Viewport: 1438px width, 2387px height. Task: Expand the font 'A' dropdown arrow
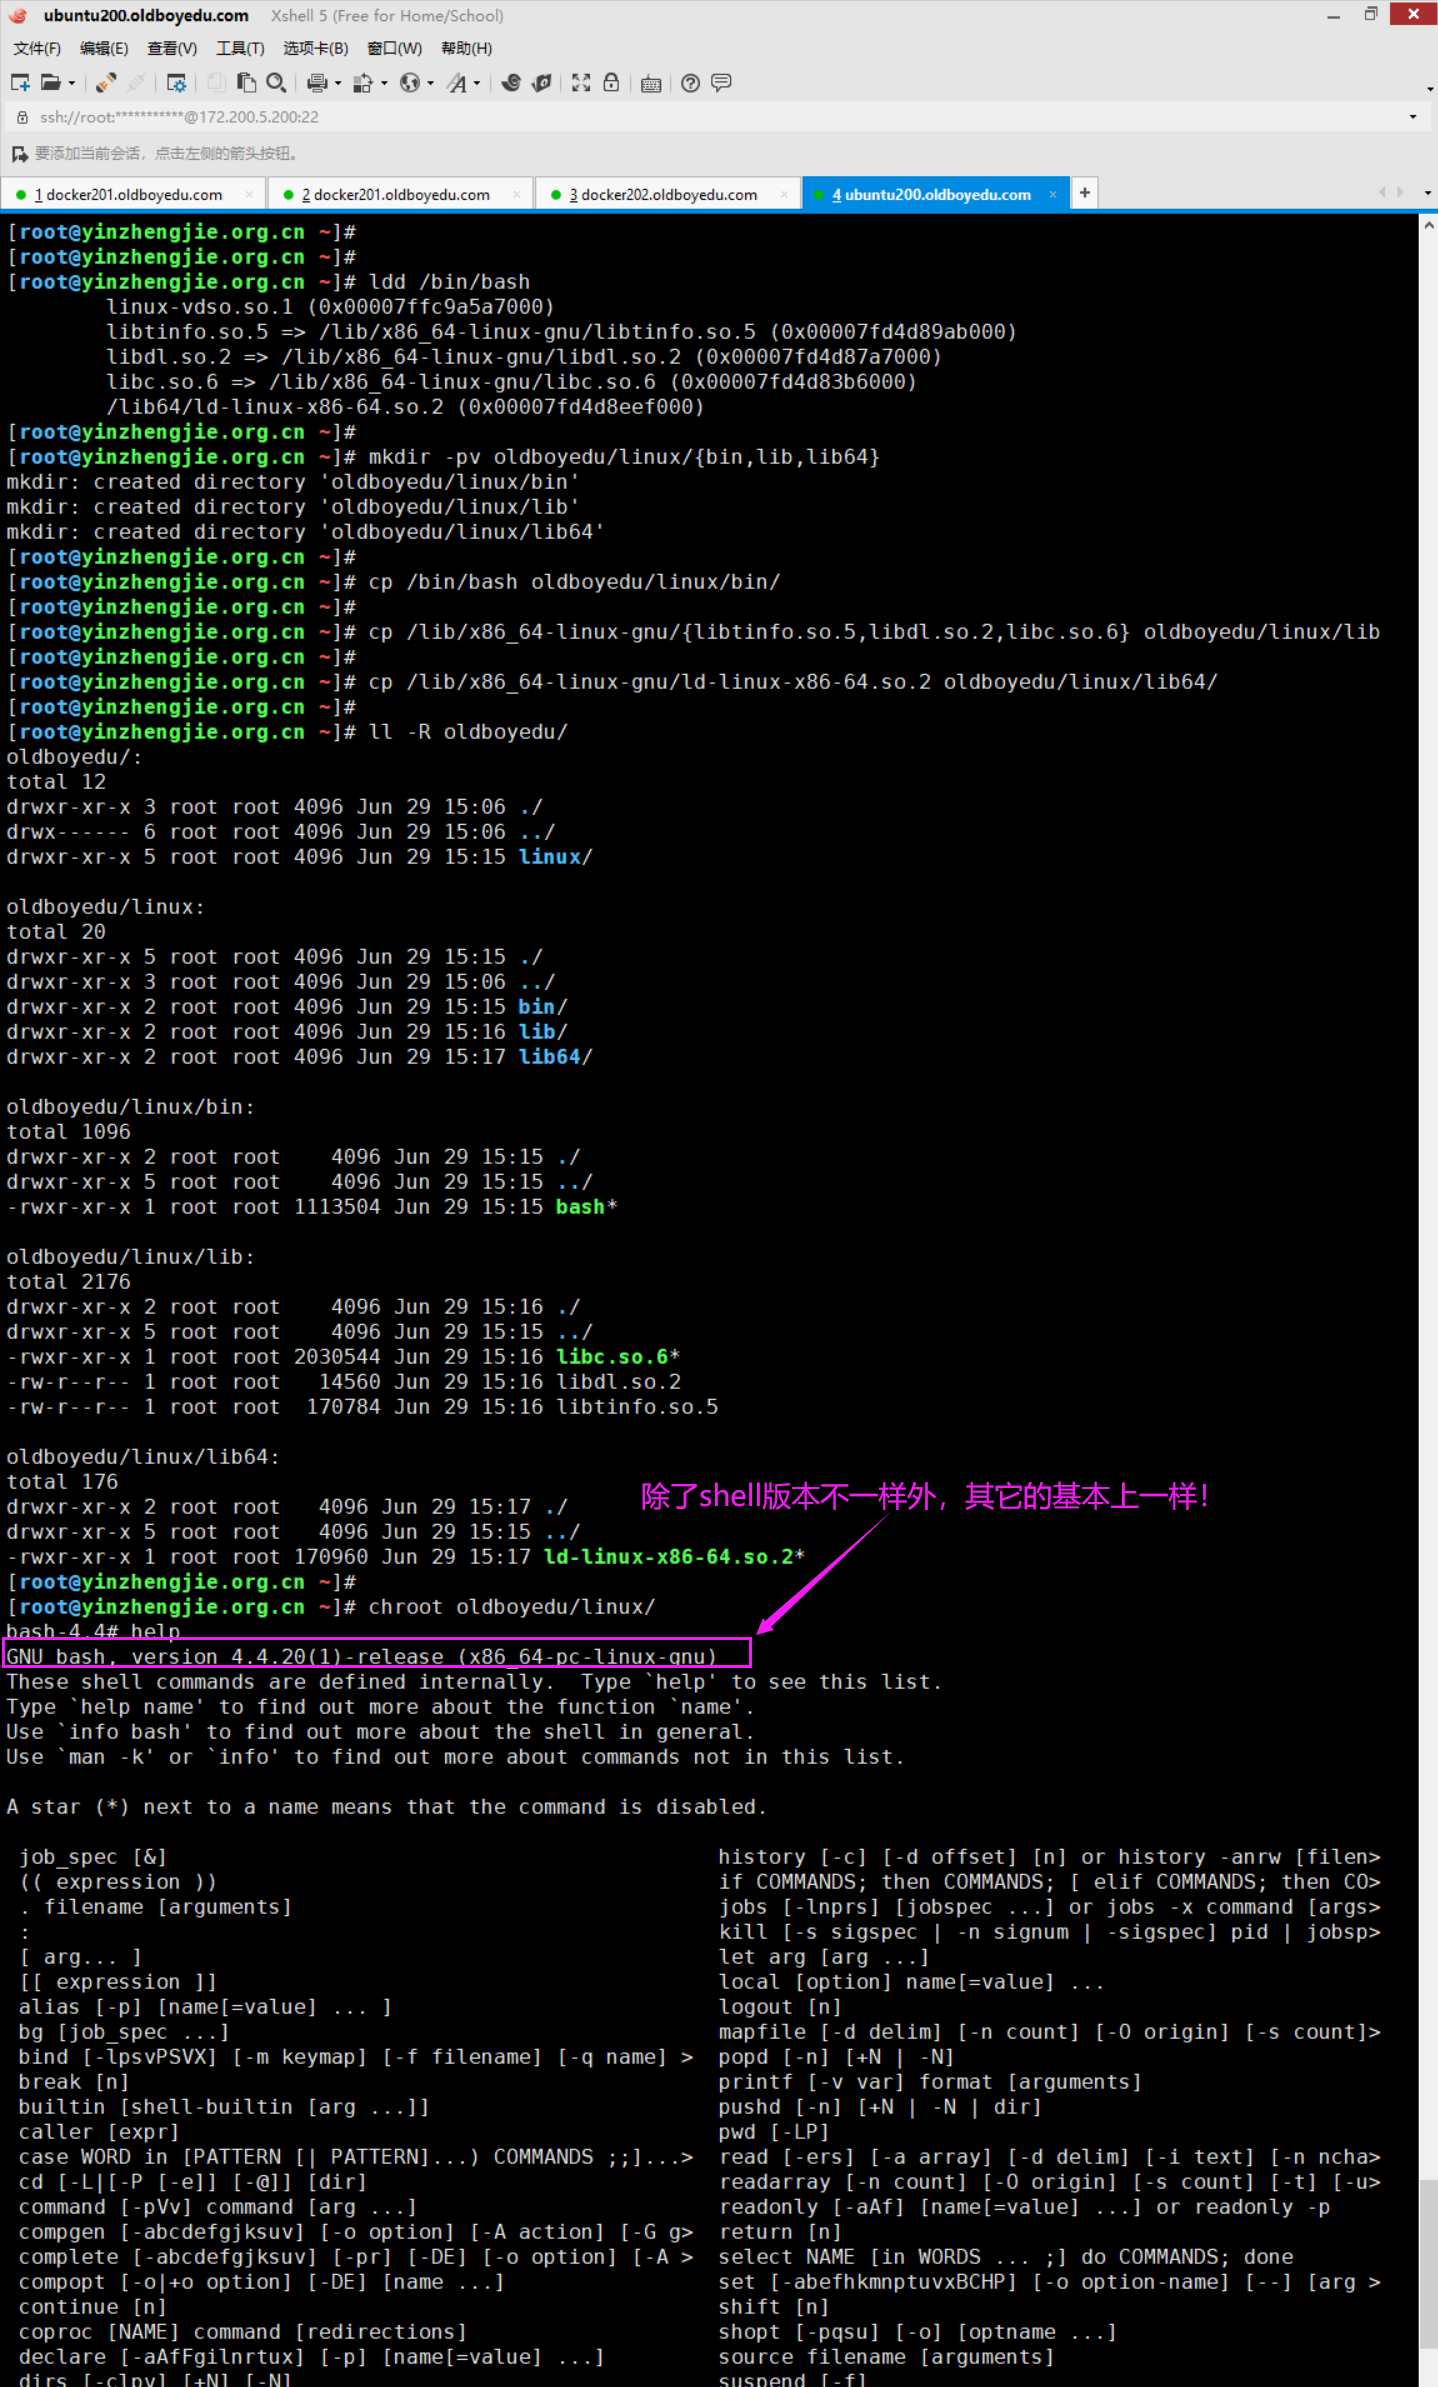pyautogui.click(x=477, y=84)
